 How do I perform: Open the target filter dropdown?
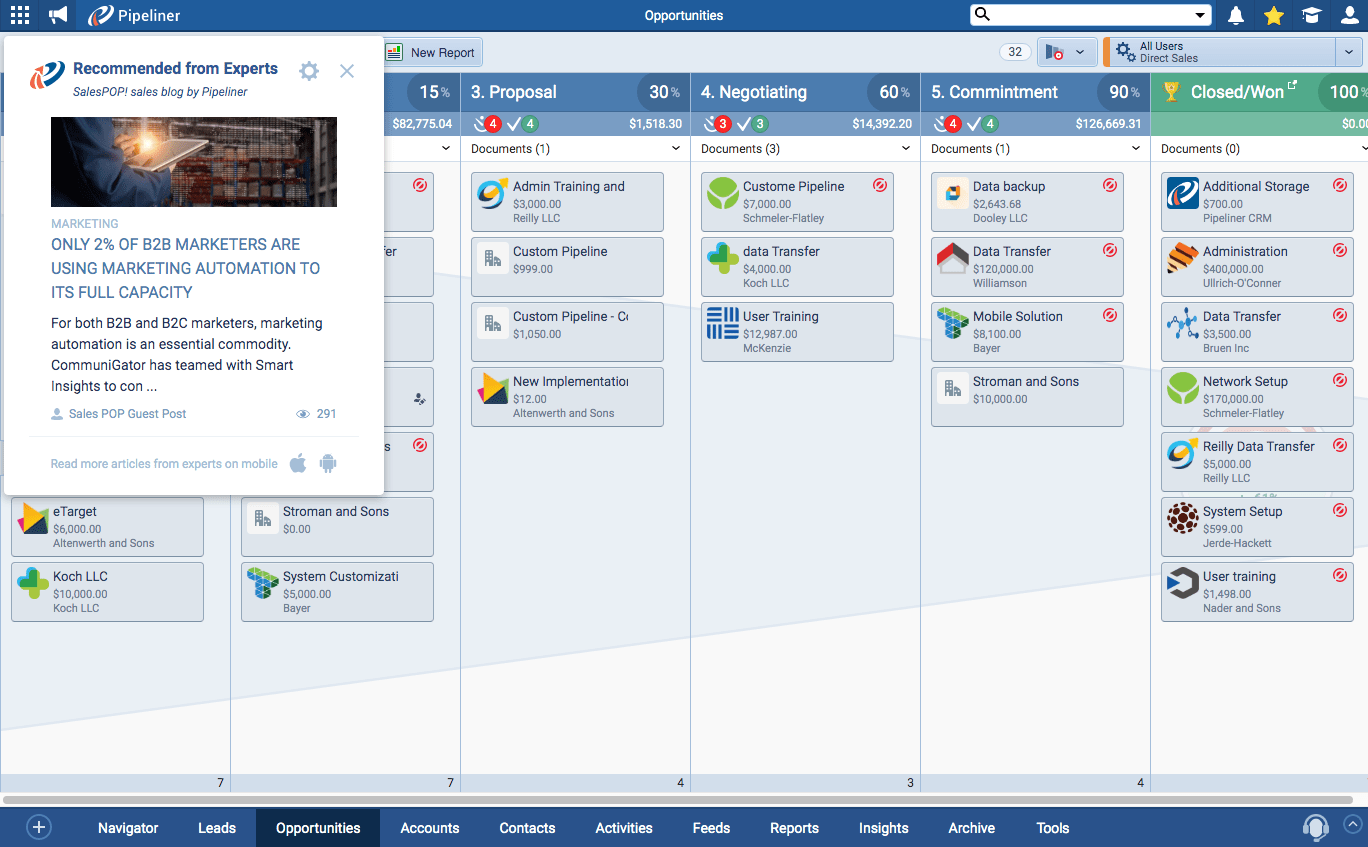coord(1066,52)
